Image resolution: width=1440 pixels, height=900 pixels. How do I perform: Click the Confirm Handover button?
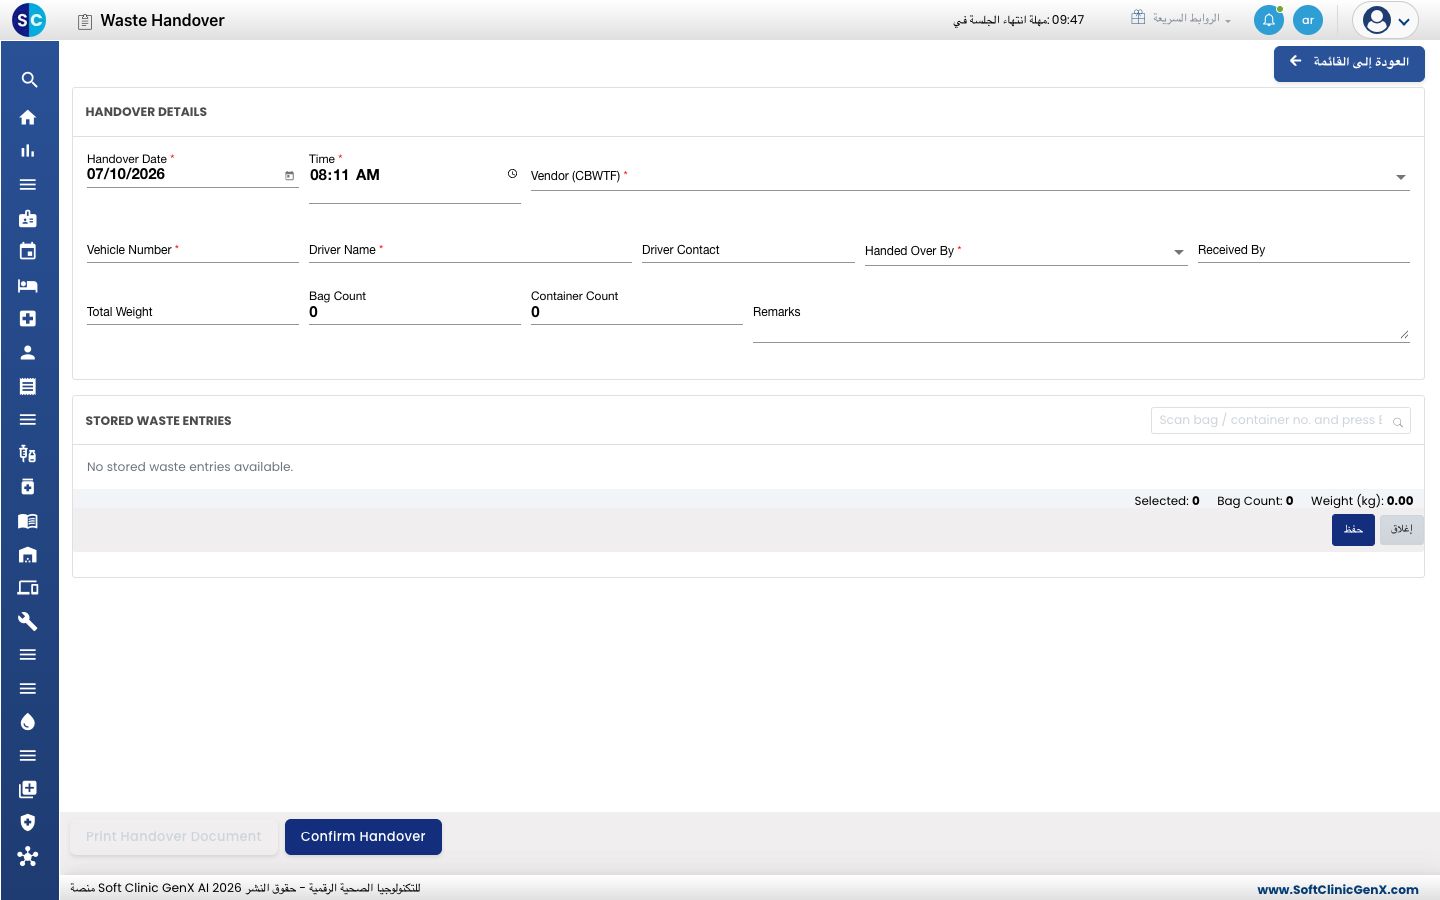(363, 837)
